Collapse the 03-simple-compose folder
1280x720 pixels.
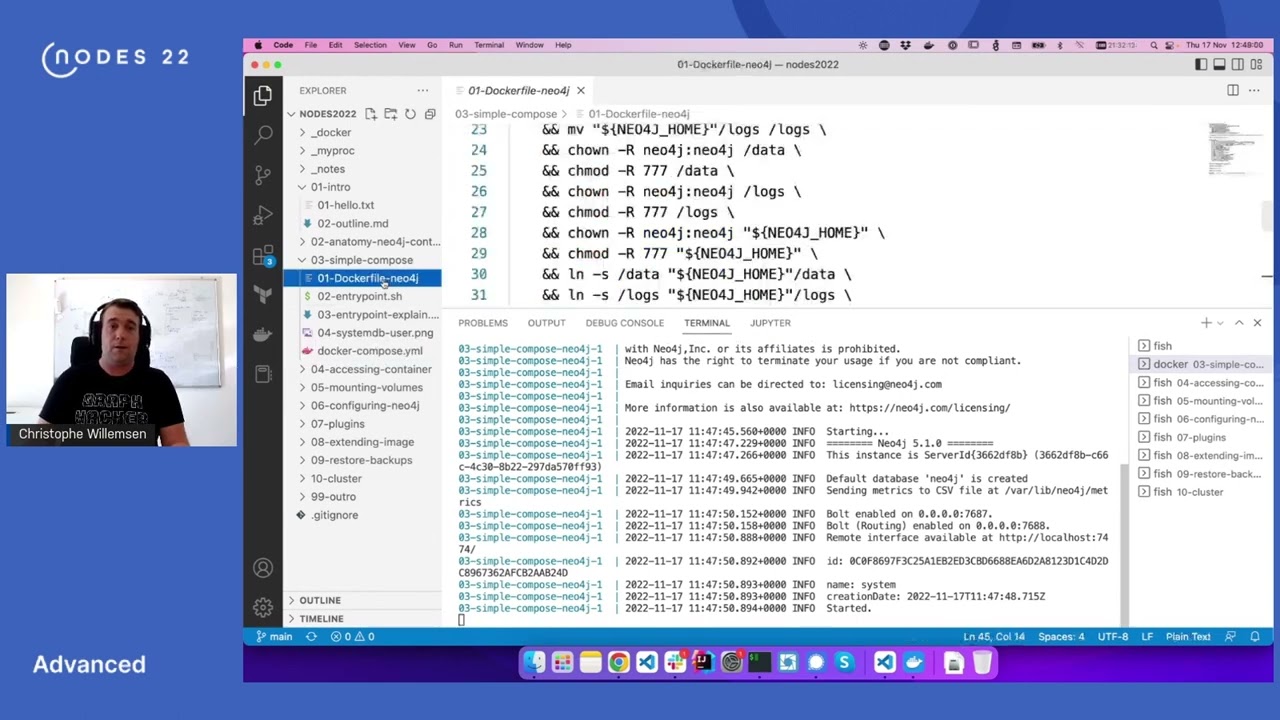pyautogui.click(x=362, y=260)
